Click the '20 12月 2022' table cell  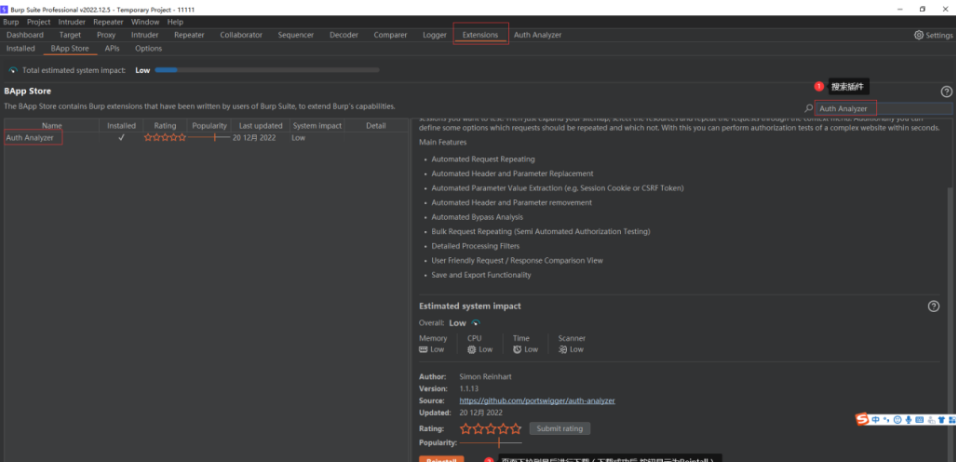(254, 138)
